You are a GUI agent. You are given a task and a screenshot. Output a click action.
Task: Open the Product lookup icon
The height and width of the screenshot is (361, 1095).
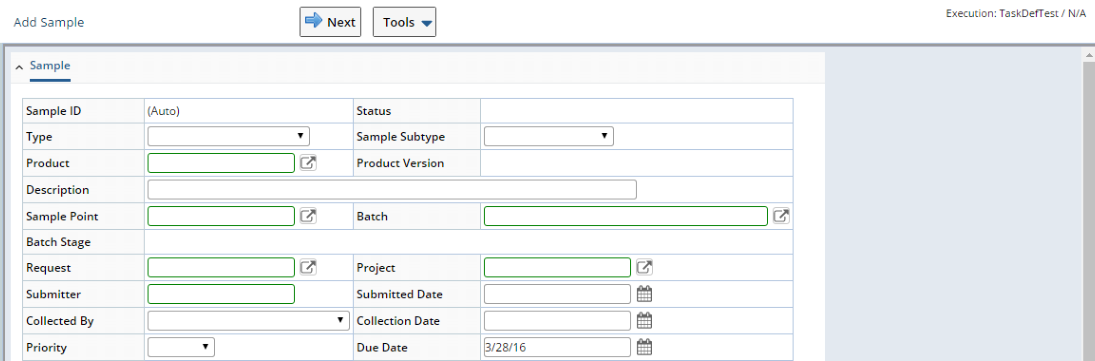(x=308, y=163)
